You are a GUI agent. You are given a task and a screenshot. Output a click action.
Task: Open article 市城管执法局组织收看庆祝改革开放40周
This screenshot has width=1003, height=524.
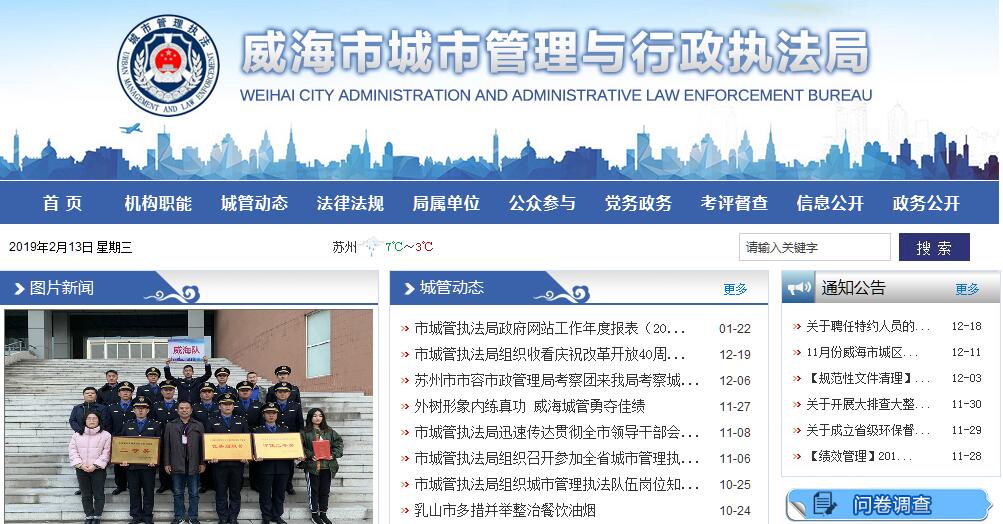point(549,354)
